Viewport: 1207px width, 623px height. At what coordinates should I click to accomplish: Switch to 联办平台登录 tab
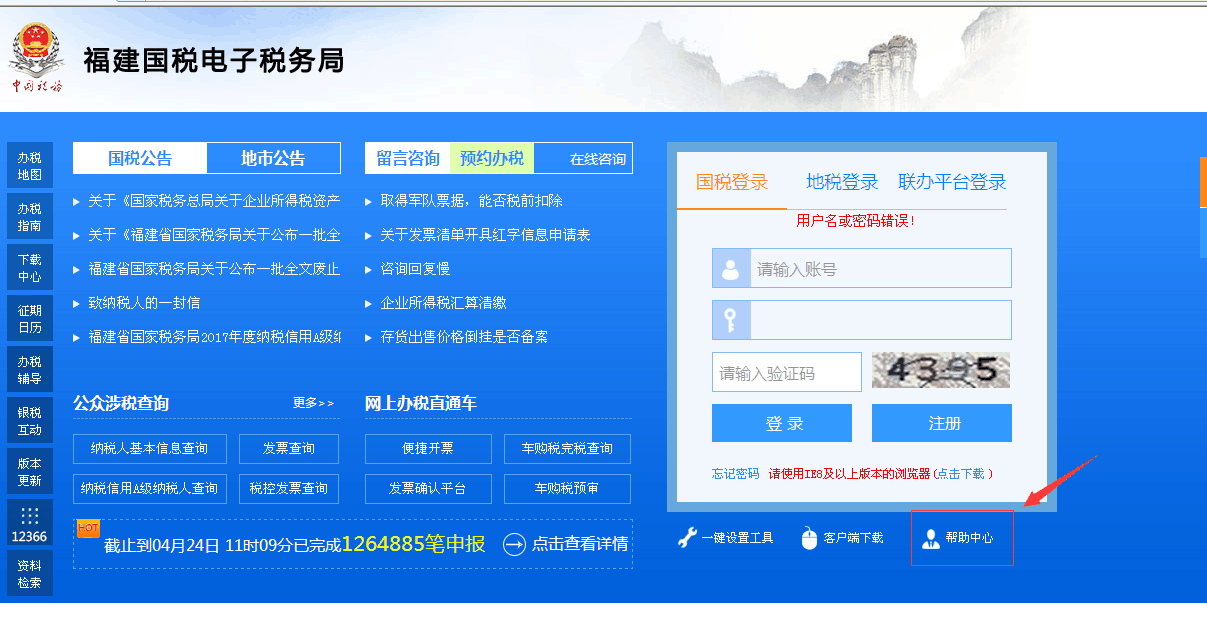[x=952, y=182]
